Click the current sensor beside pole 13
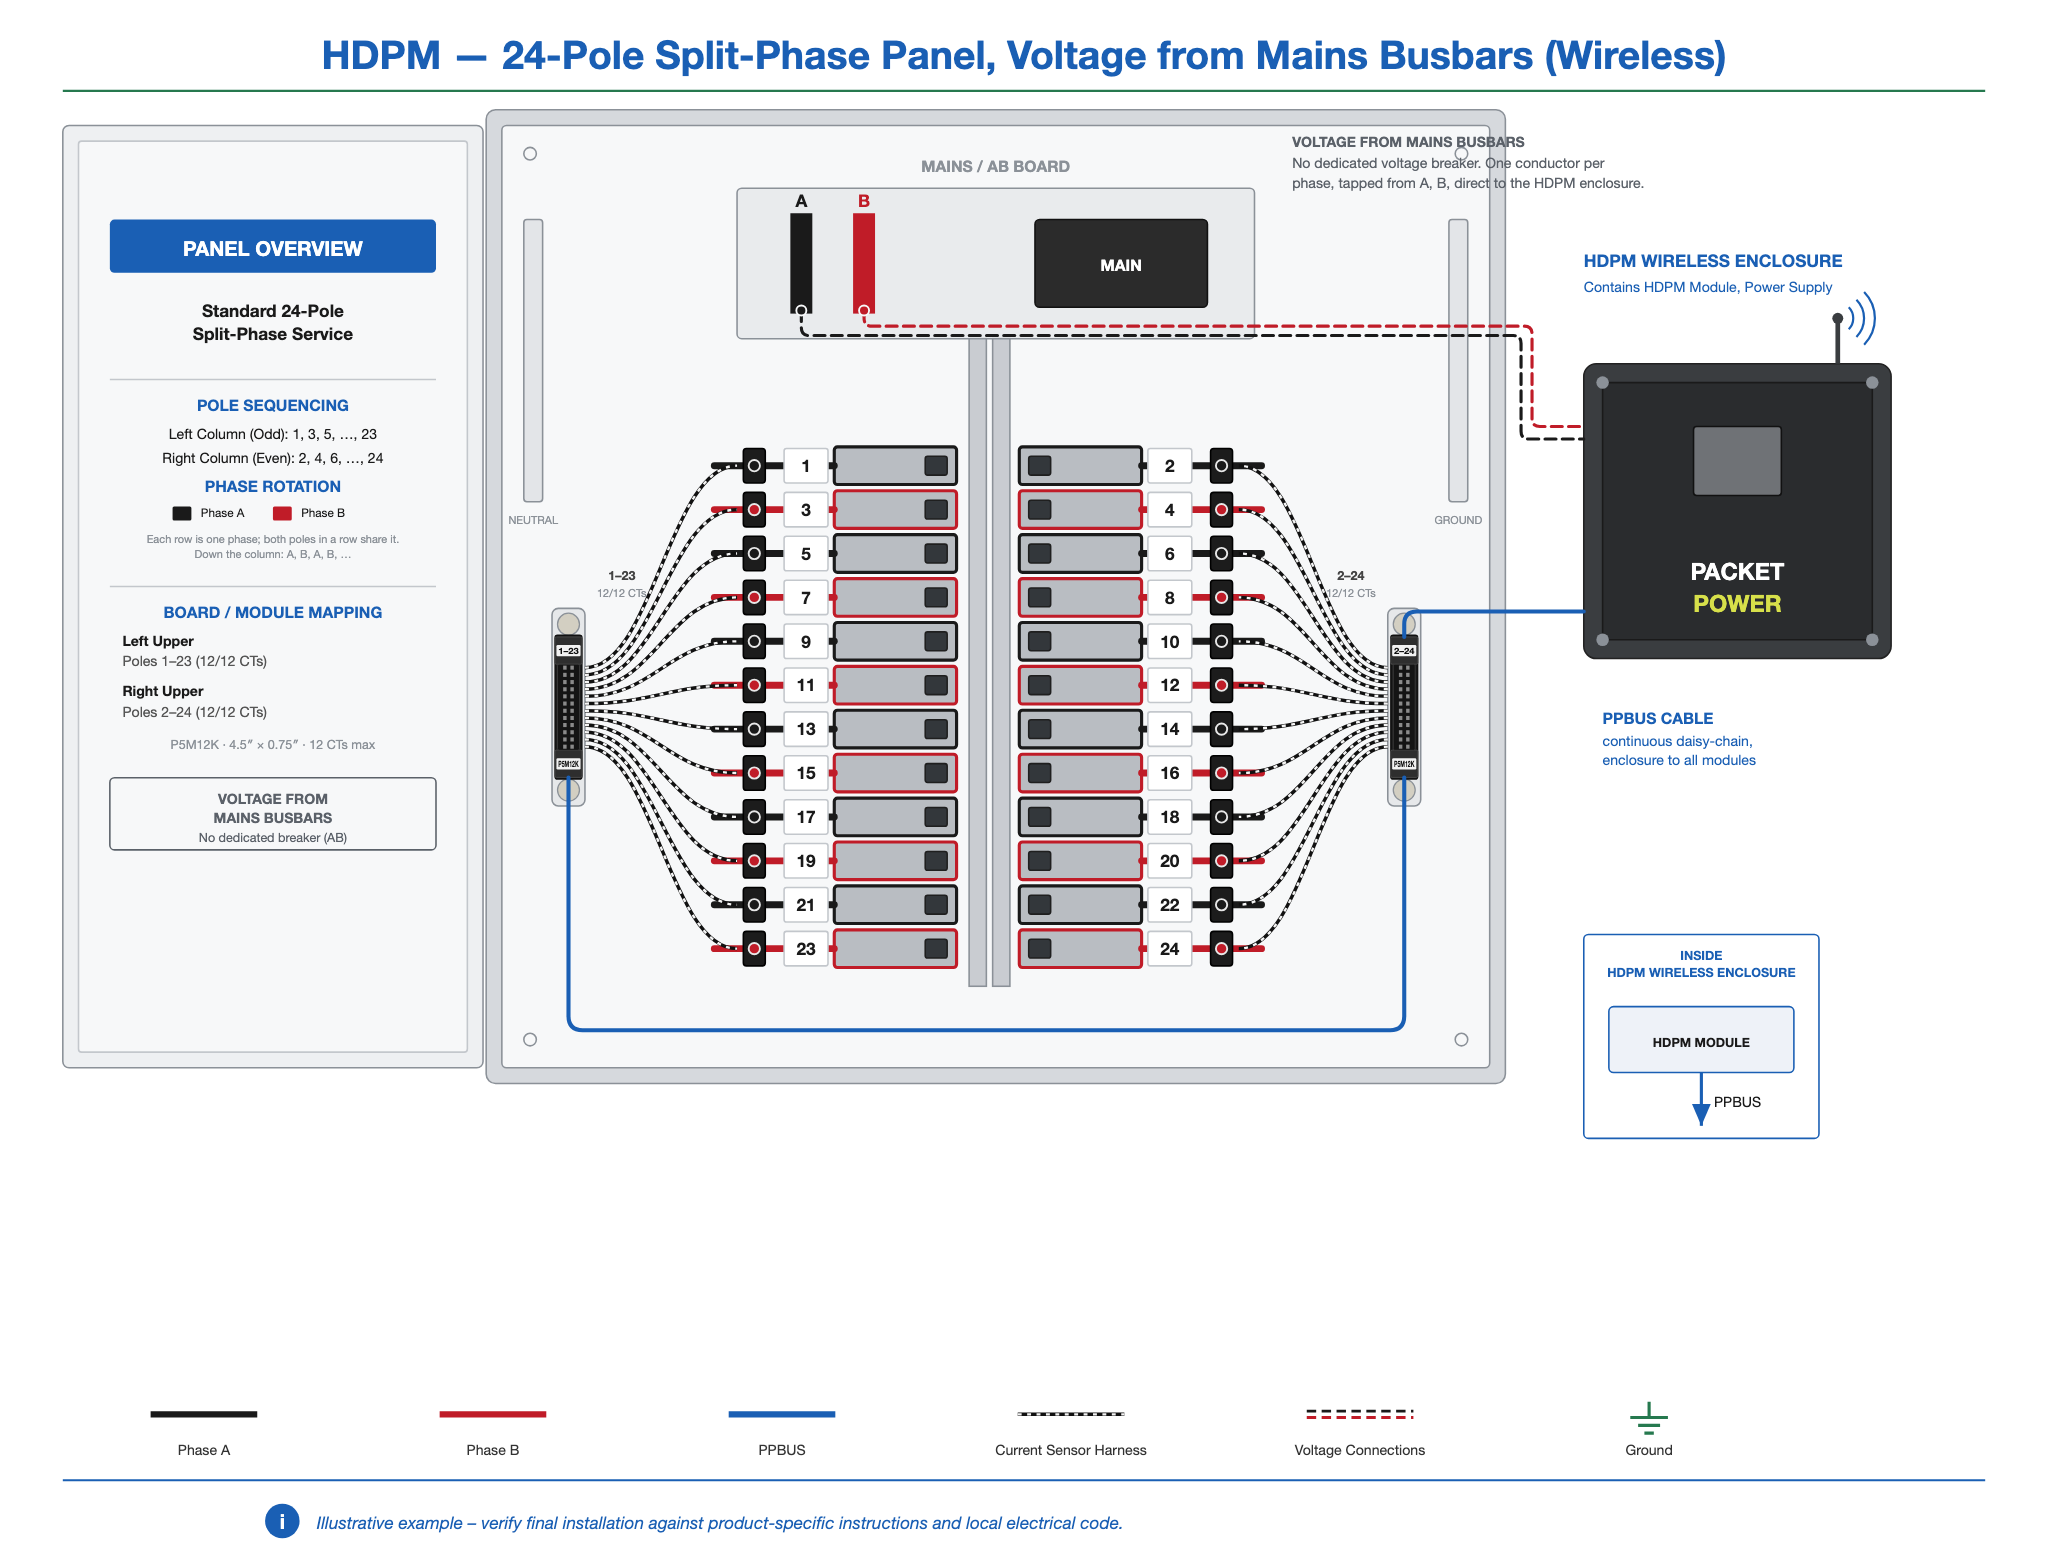Screen dimensions: 2048x1568 pos(754,729)
